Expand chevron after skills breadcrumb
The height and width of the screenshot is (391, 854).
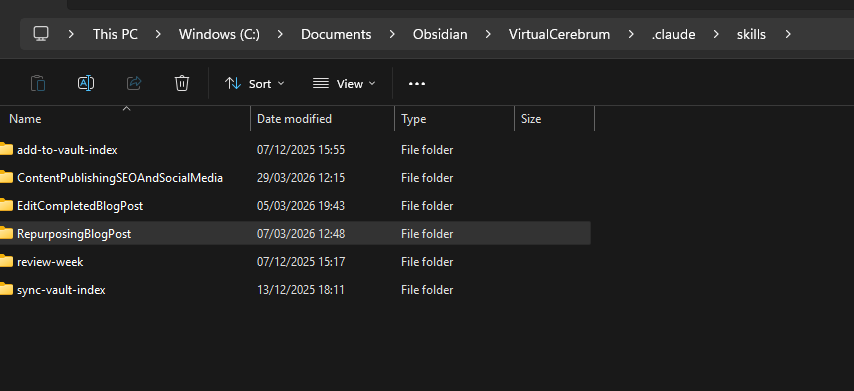click(788, 34)
